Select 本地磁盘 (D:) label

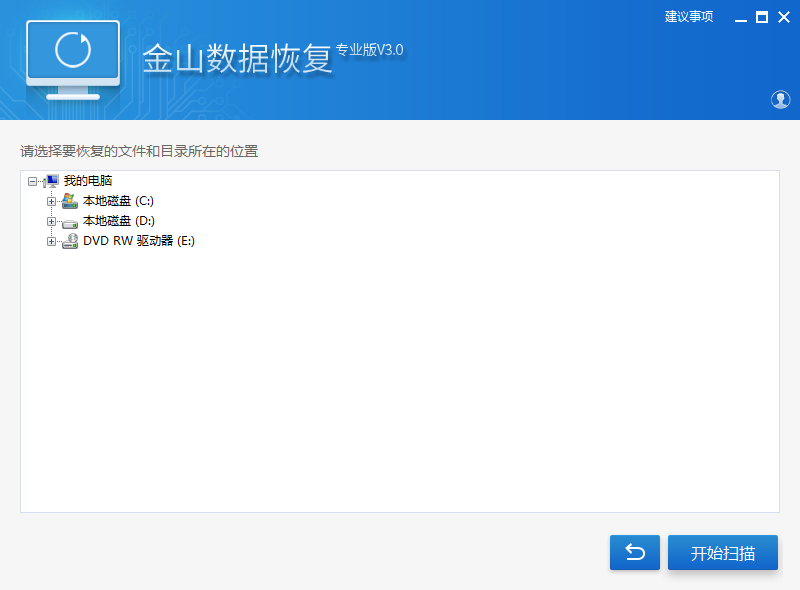[x=119, y=220]
